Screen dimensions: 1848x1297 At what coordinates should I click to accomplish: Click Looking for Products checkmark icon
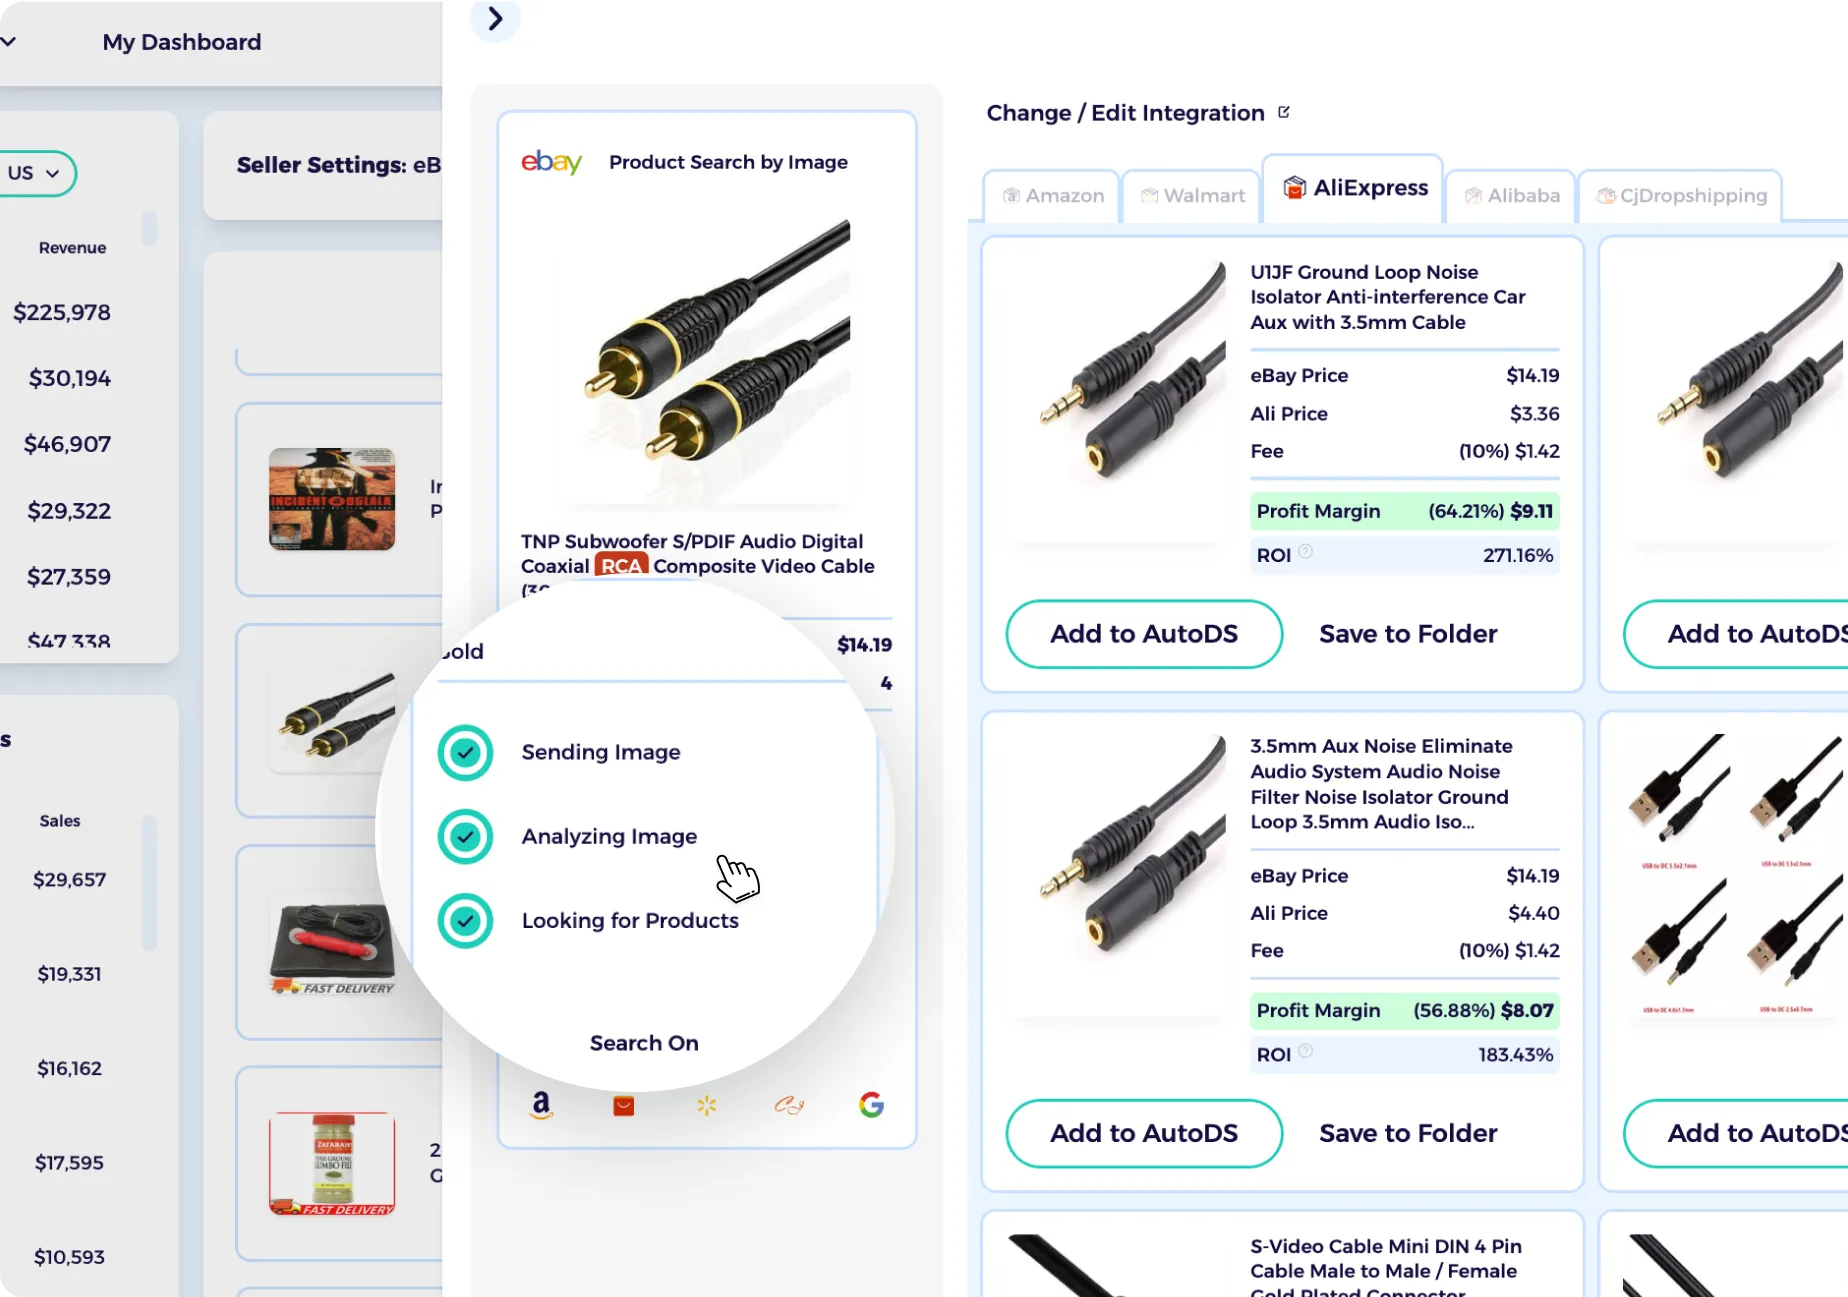(x=465, y=920)
